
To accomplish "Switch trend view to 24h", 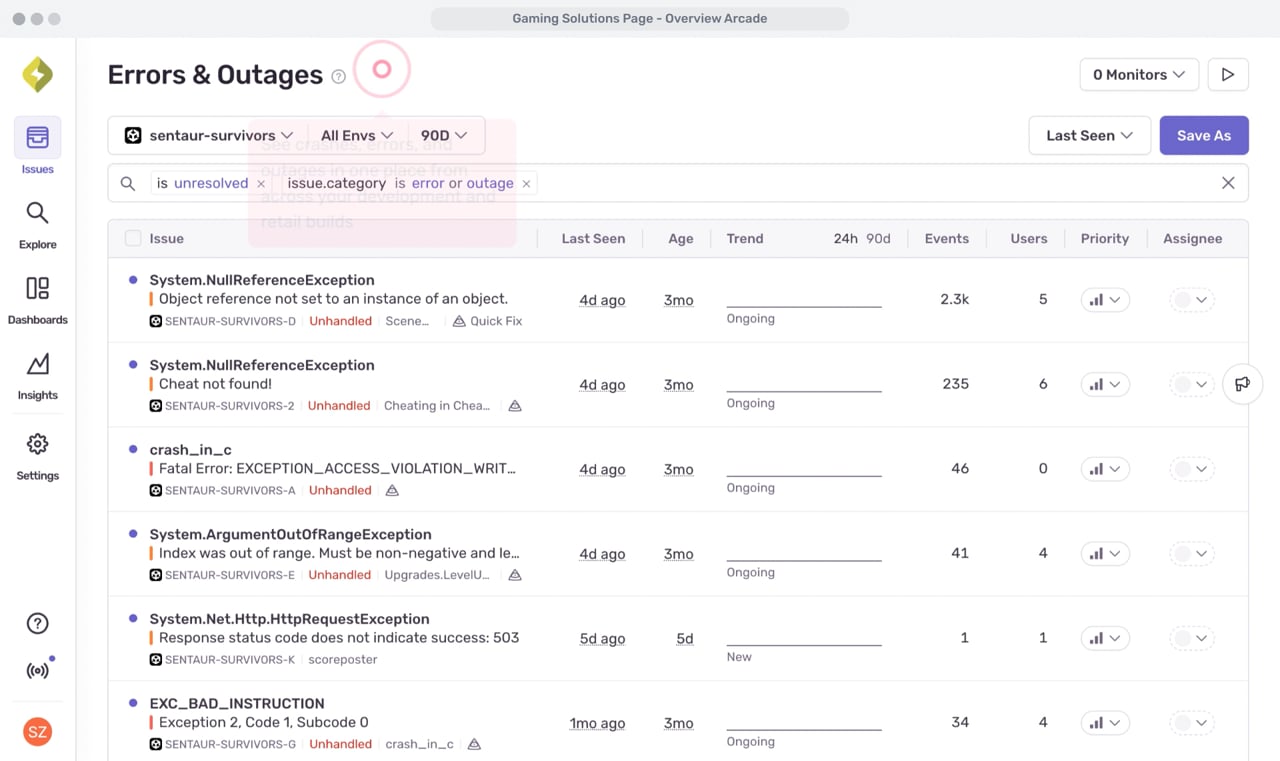I will (845, 239).
